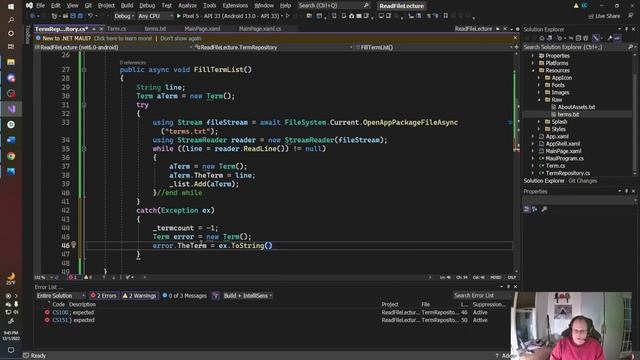Open the Build menu

click(127, 6)
